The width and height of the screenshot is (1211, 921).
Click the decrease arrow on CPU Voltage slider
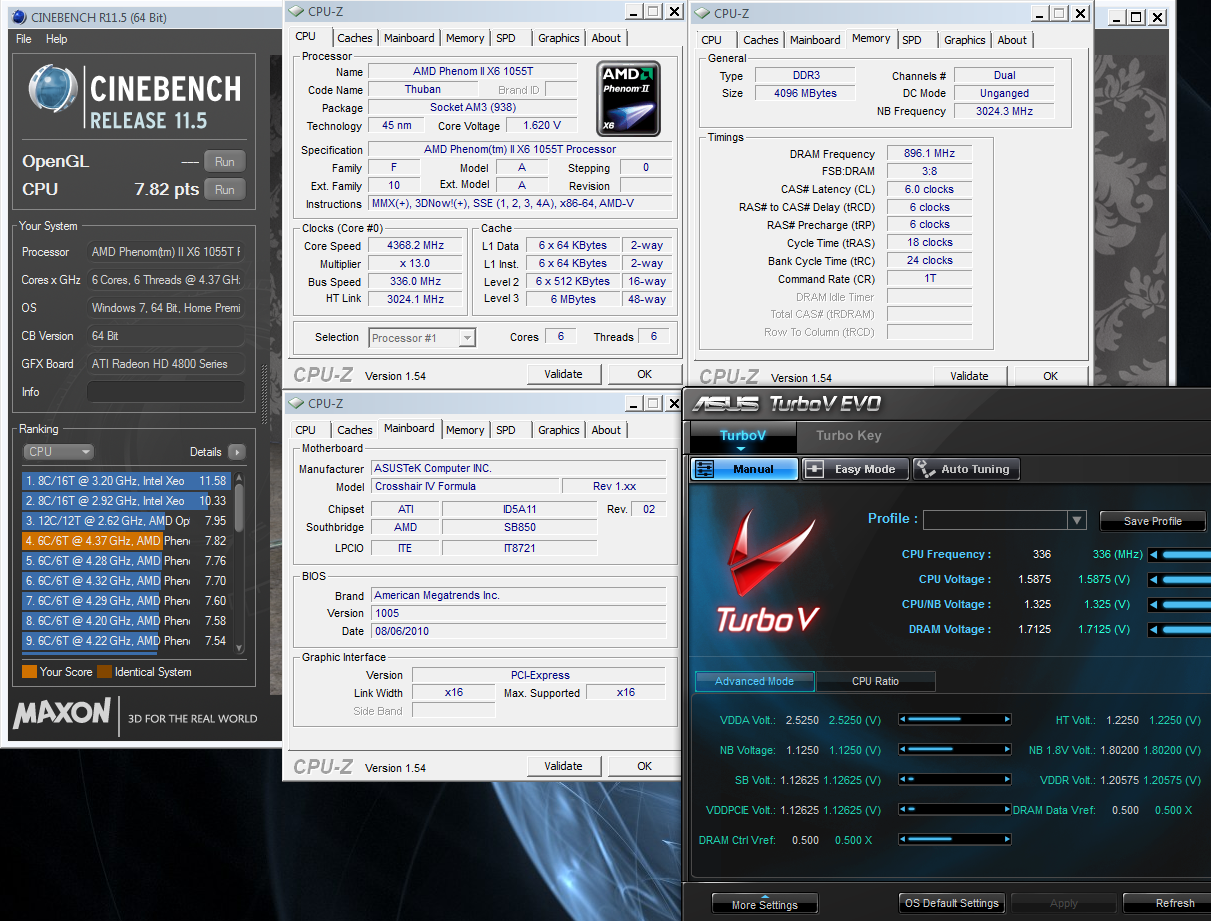(x=1153, y=579)
